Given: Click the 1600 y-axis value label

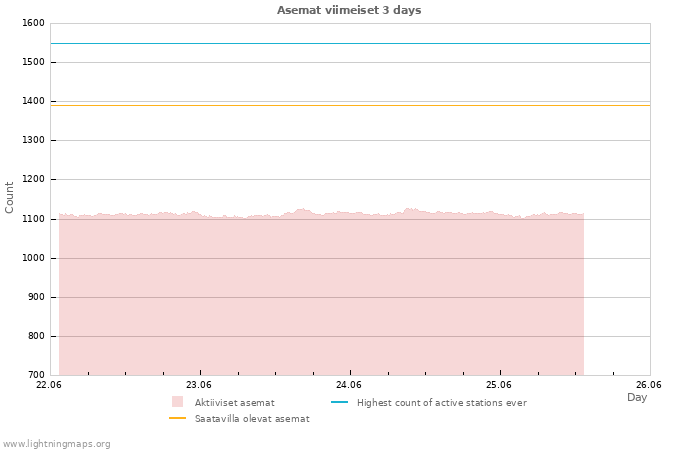Looking at the screenshot, I should tap(33, 23).
